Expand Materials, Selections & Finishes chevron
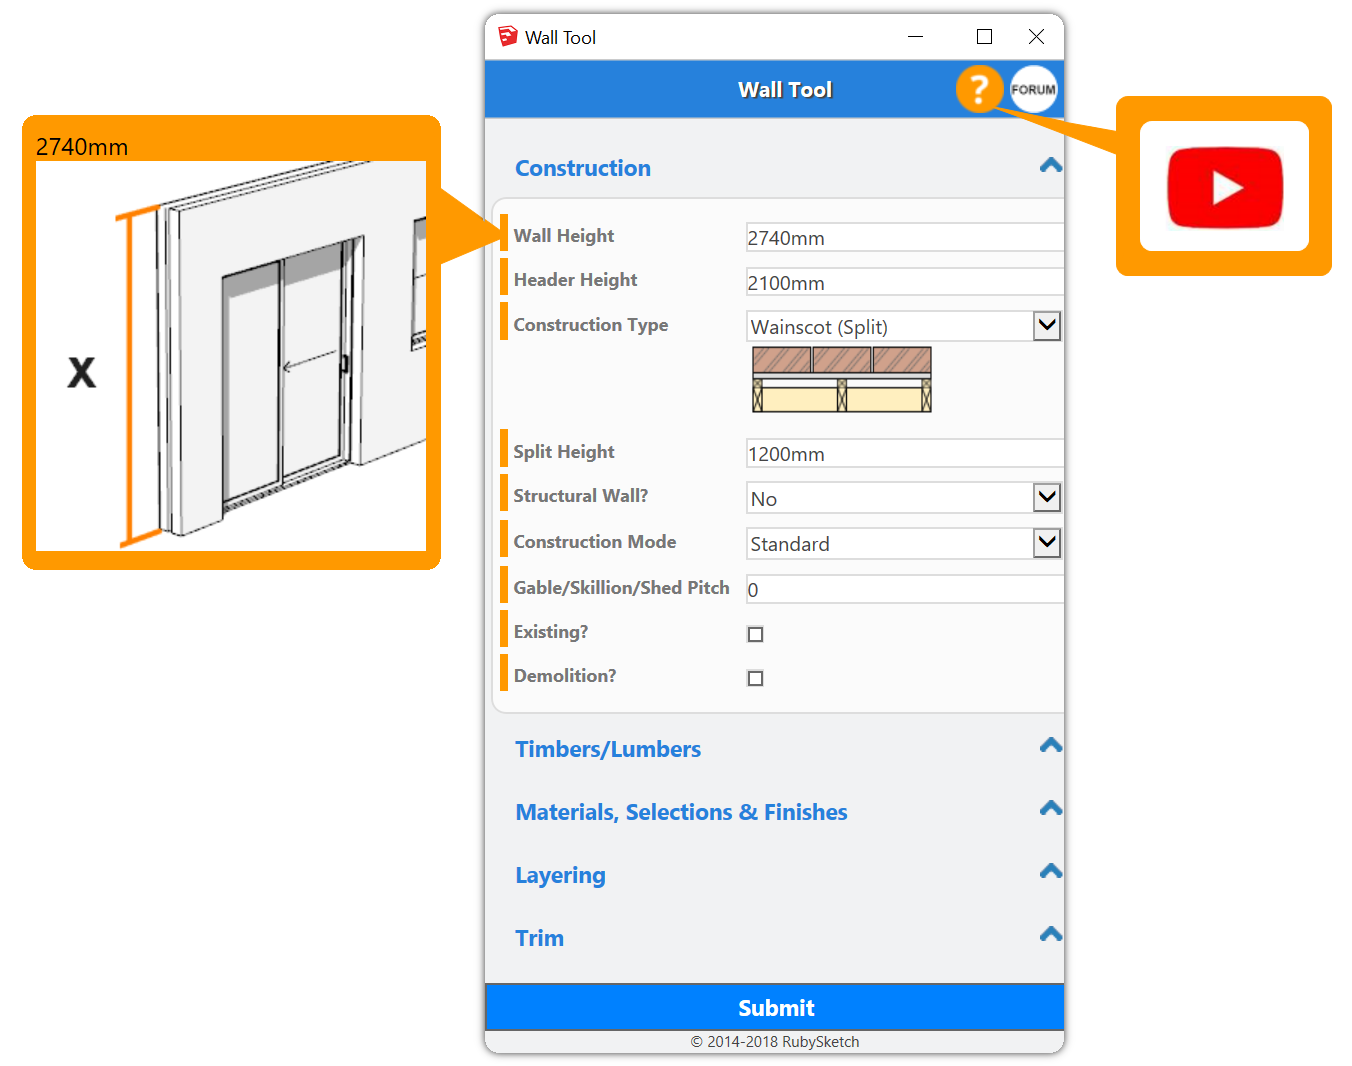1352x1066 pixels. [x=1050, y=809]
